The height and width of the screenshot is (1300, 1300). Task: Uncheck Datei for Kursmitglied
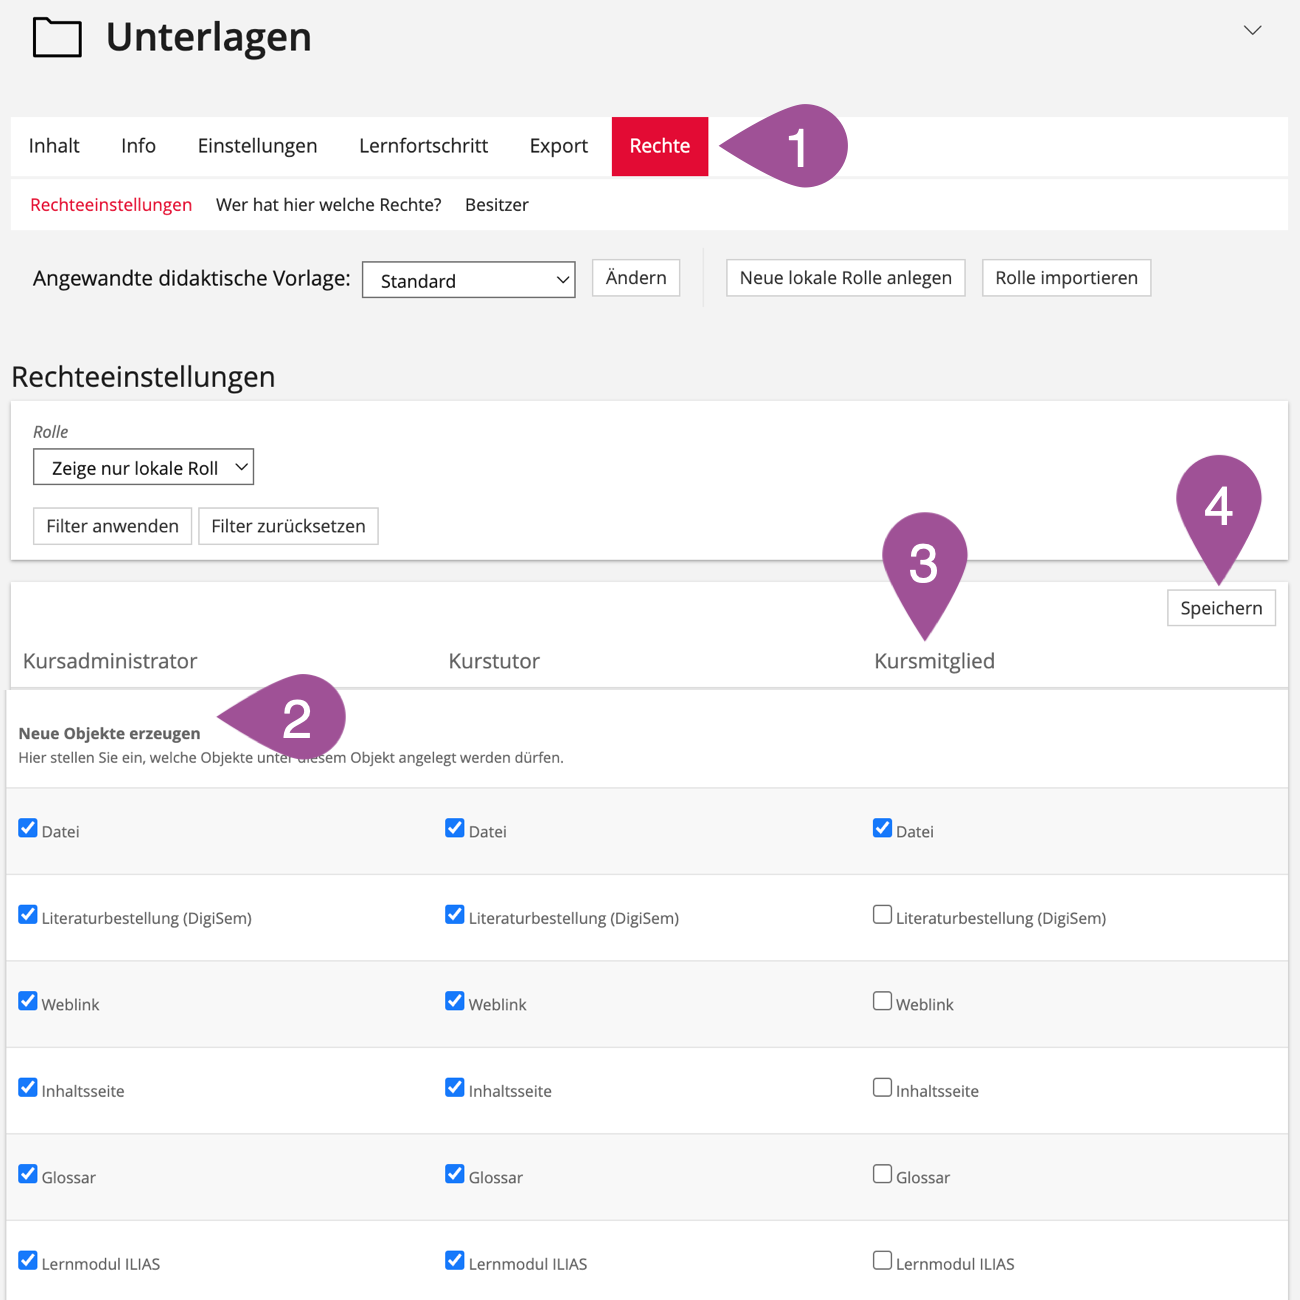(882, 828)
